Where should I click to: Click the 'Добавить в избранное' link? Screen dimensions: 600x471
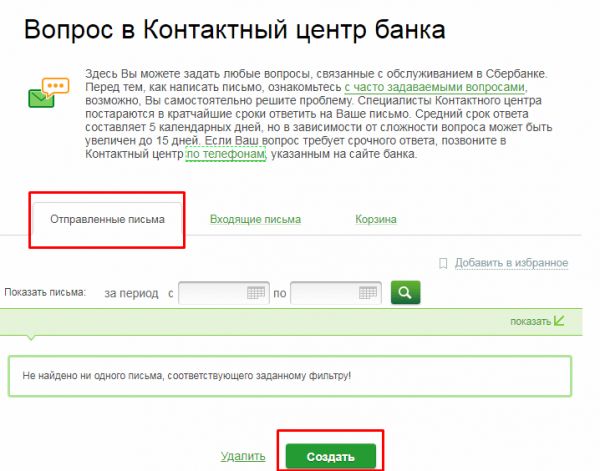(x=511, y=263)
